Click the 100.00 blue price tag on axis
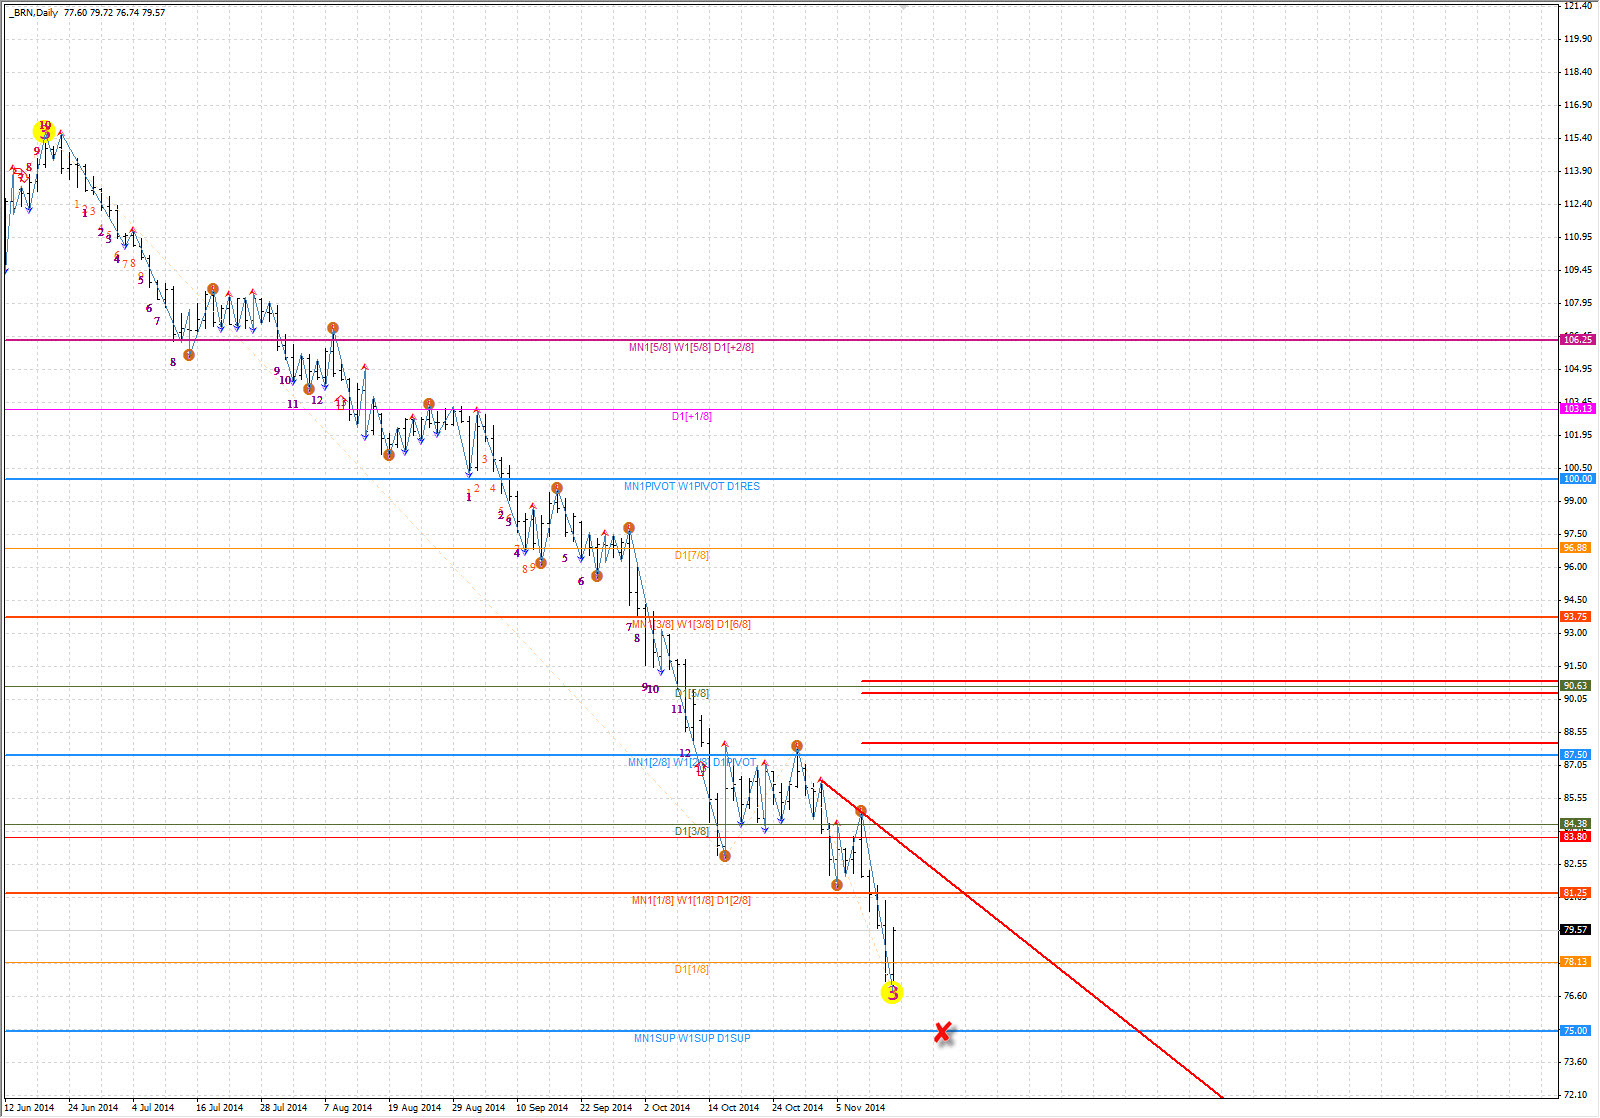Screen dimensions: 1600x1118 [1577, 479]
